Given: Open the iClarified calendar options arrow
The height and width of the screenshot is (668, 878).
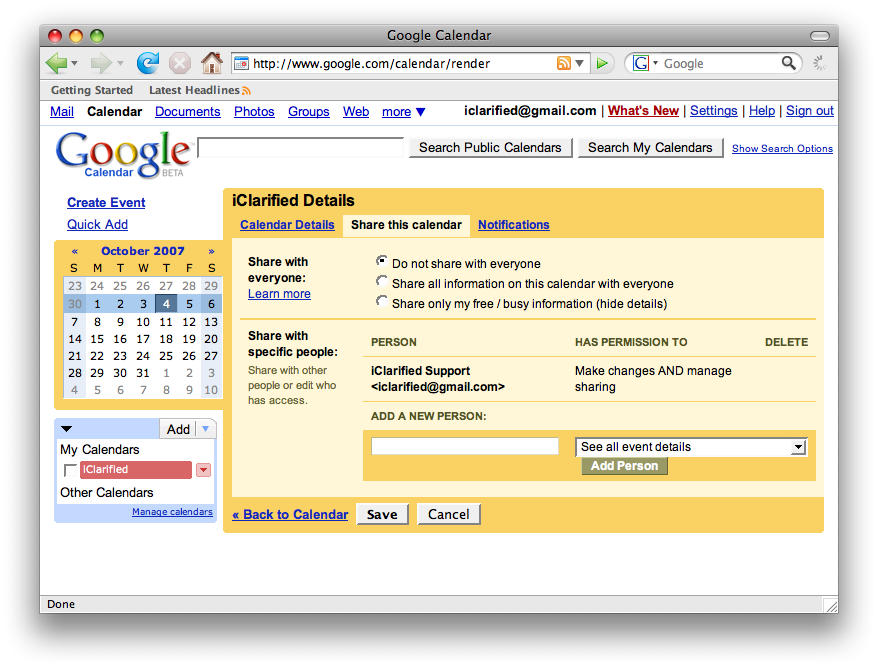Looking at the screenshot, I should (x=203, y=470).
